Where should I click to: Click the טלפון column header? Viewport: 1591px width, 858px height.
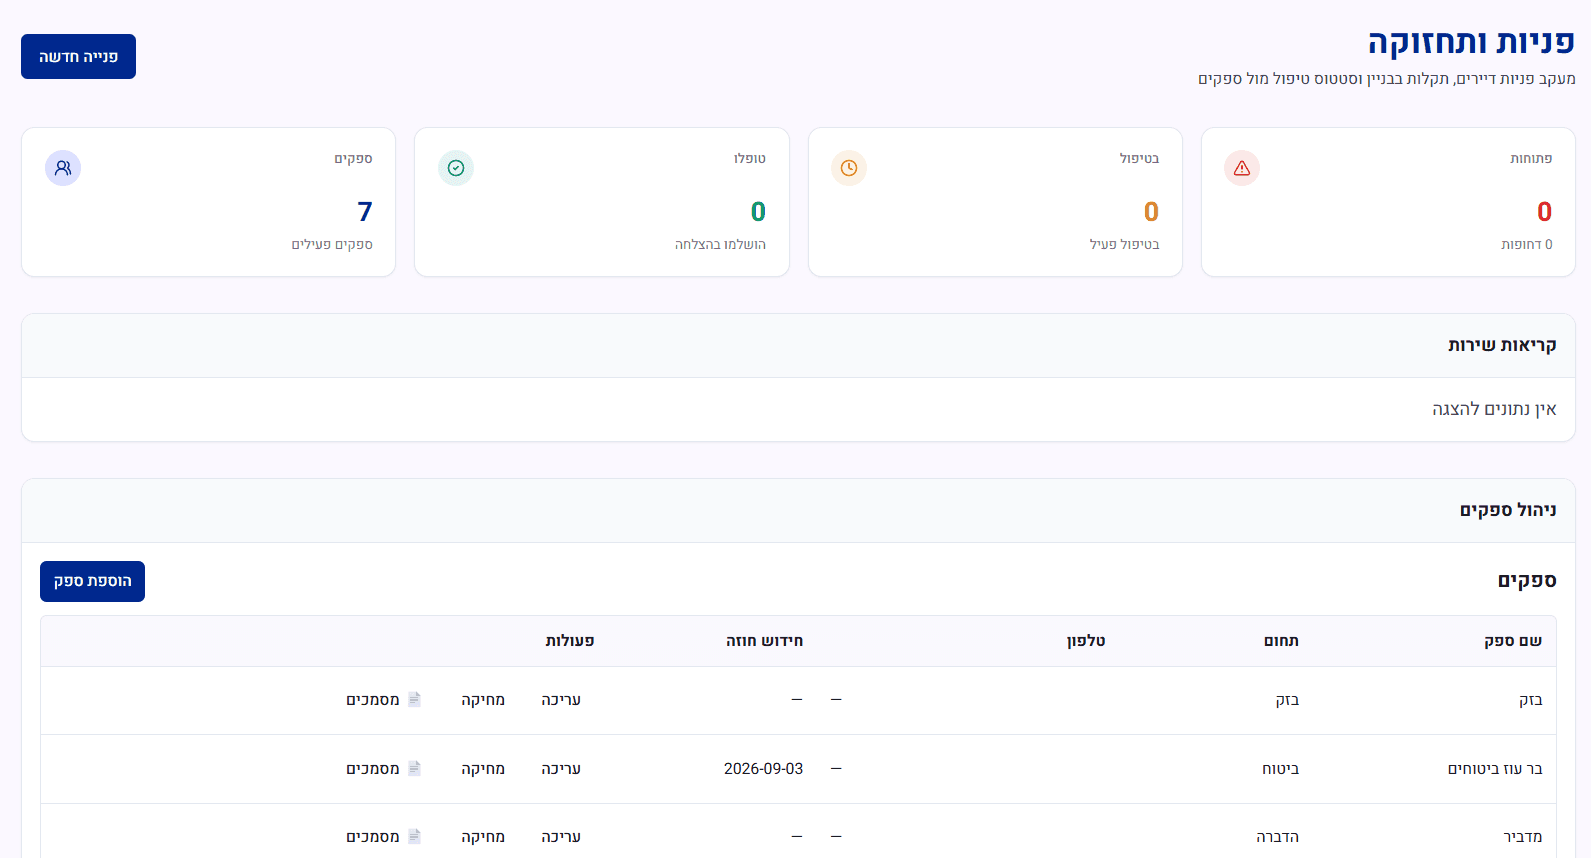pos(1086,641)
